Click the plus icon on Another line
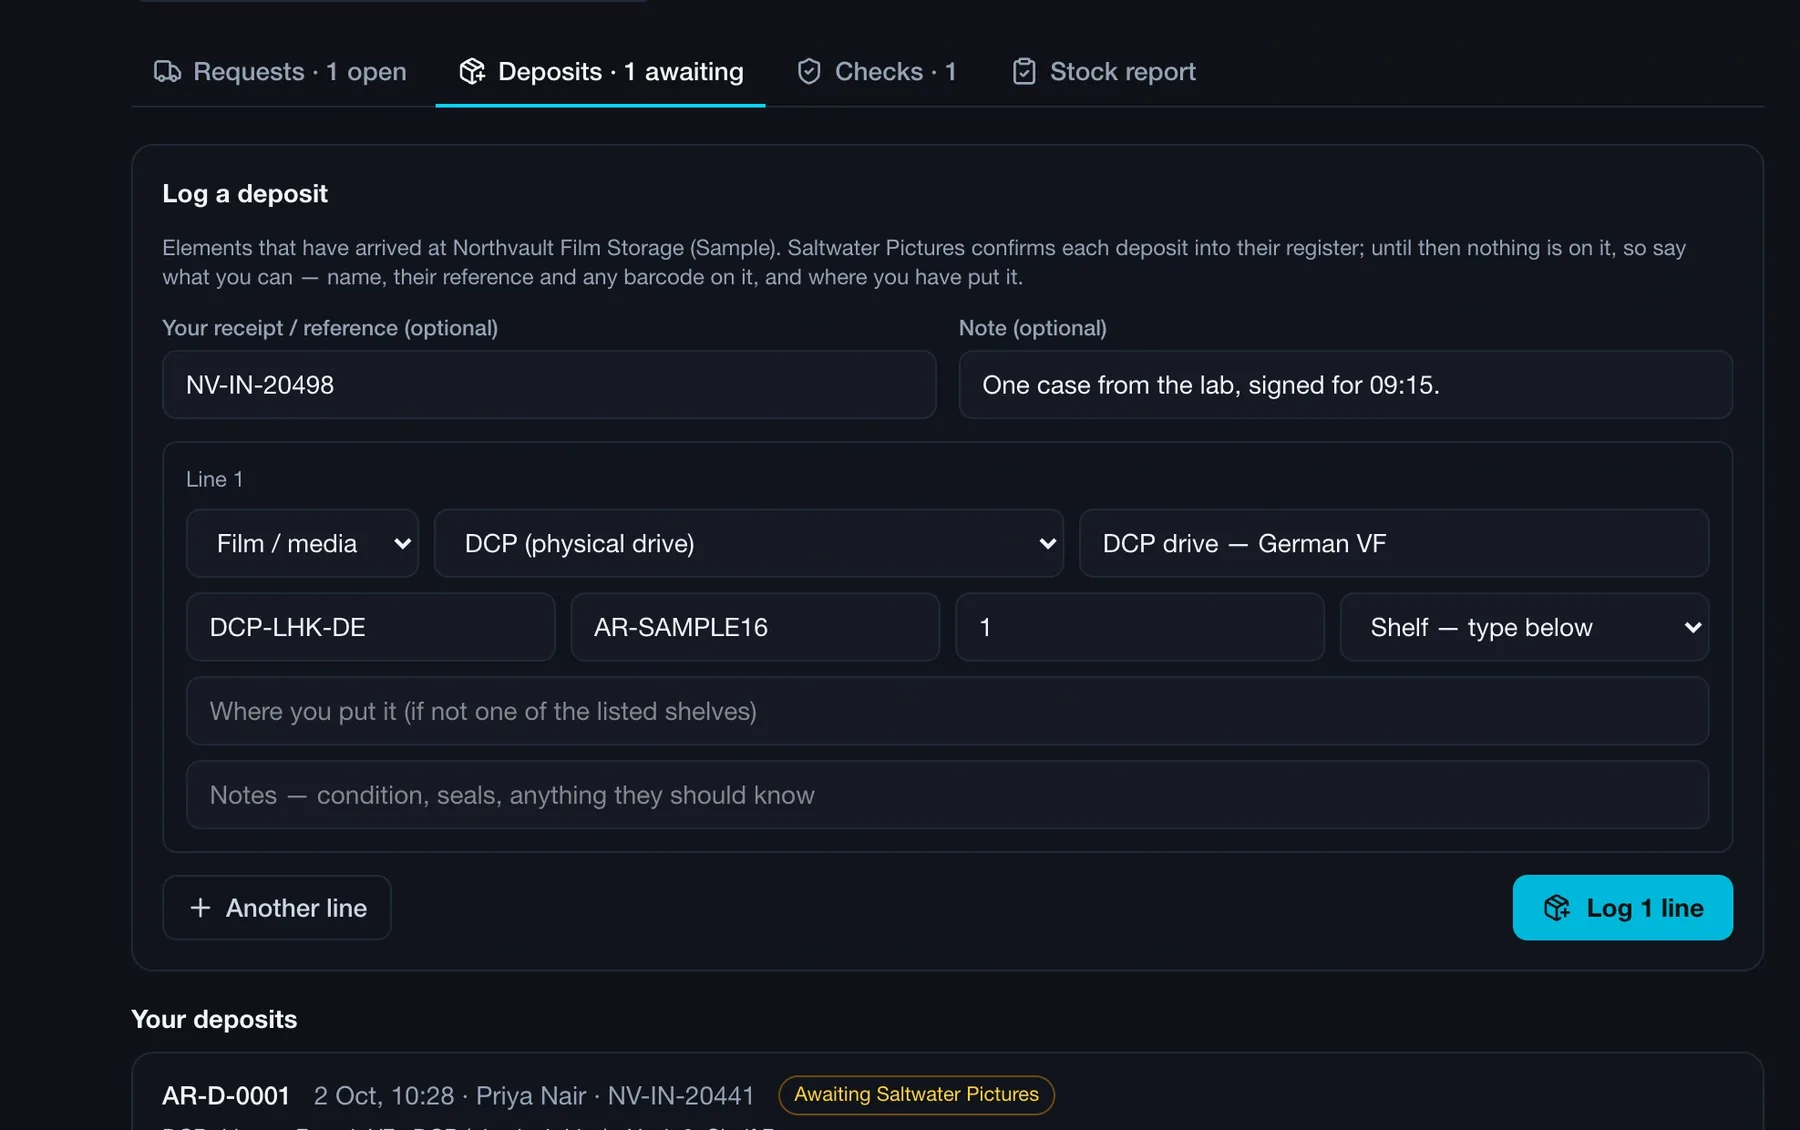This screenshot has height=1130, width=1800. point(200,908)
